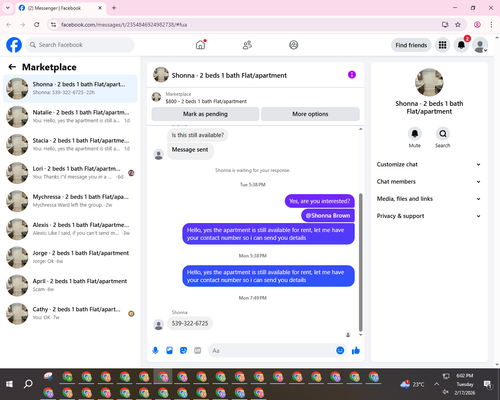Click Find friends button
This screenshot has width=500, height=400.
click(411, 45)
